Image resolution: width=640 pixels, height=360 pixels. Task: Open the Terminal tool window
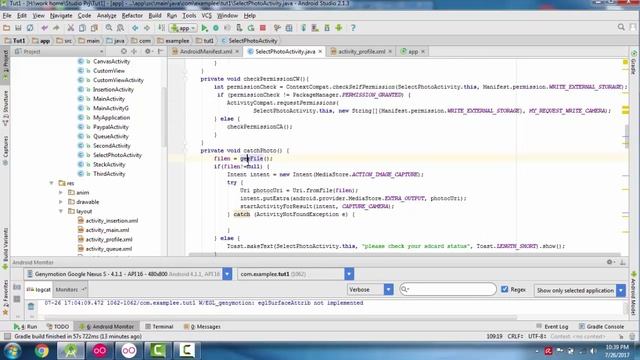point(159,327)
